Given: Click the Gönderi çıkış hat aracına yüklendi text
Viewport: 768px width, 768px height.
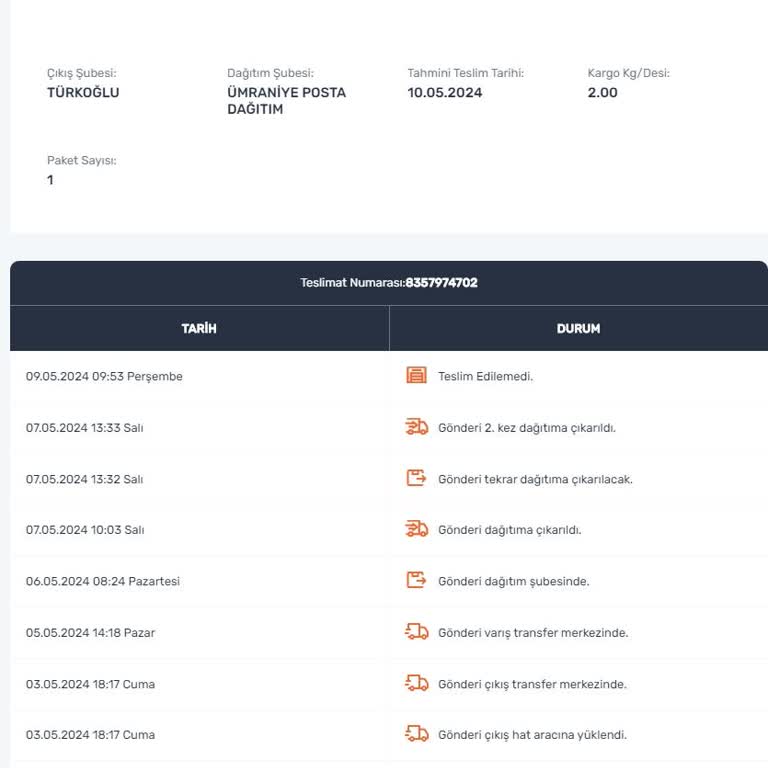Looking at the screenshot, I should click(532, 735).
